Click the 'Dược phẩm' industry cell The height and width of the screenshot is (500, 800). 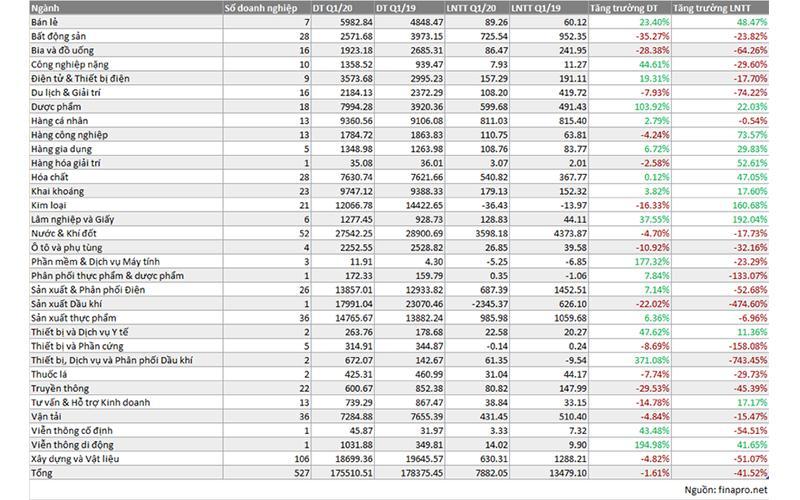point(54,105)
